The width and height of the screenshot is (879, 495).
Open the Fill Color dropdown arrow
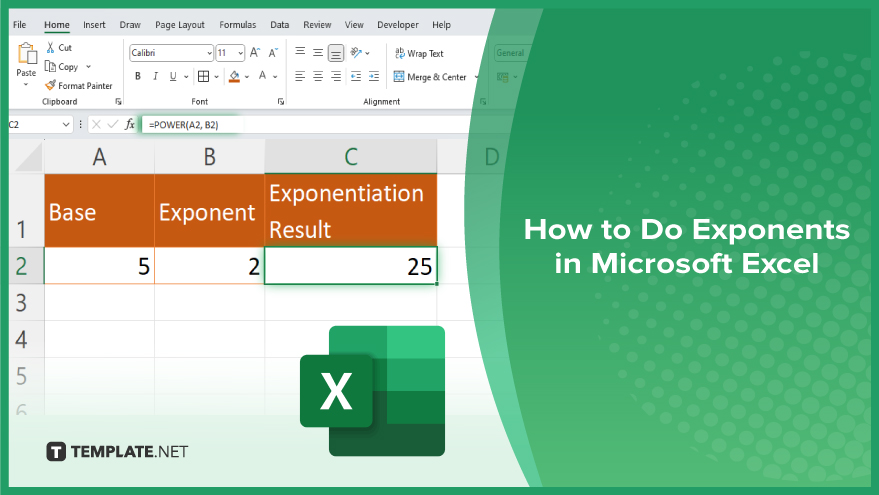point(247,77)
